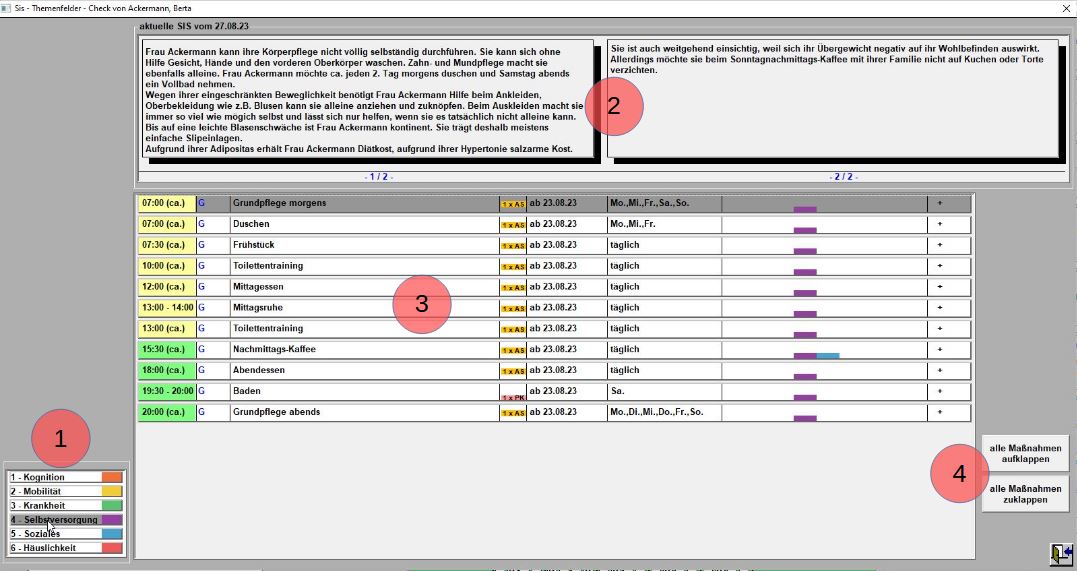Screen dimensions: 1077x571
Task: Click the blue Soziales bar in Nachmittags-Kaffee row
Action: 828,356
